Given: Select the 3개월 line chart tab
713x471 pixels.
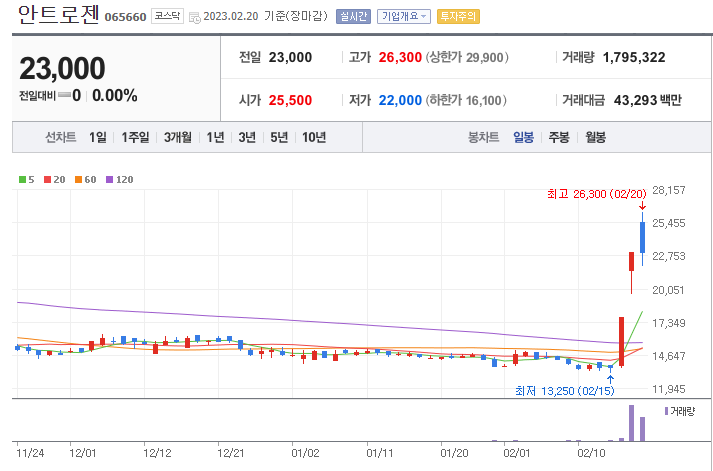Looking at the screenshot, I should pyautogui.click(x=178, y=137).
